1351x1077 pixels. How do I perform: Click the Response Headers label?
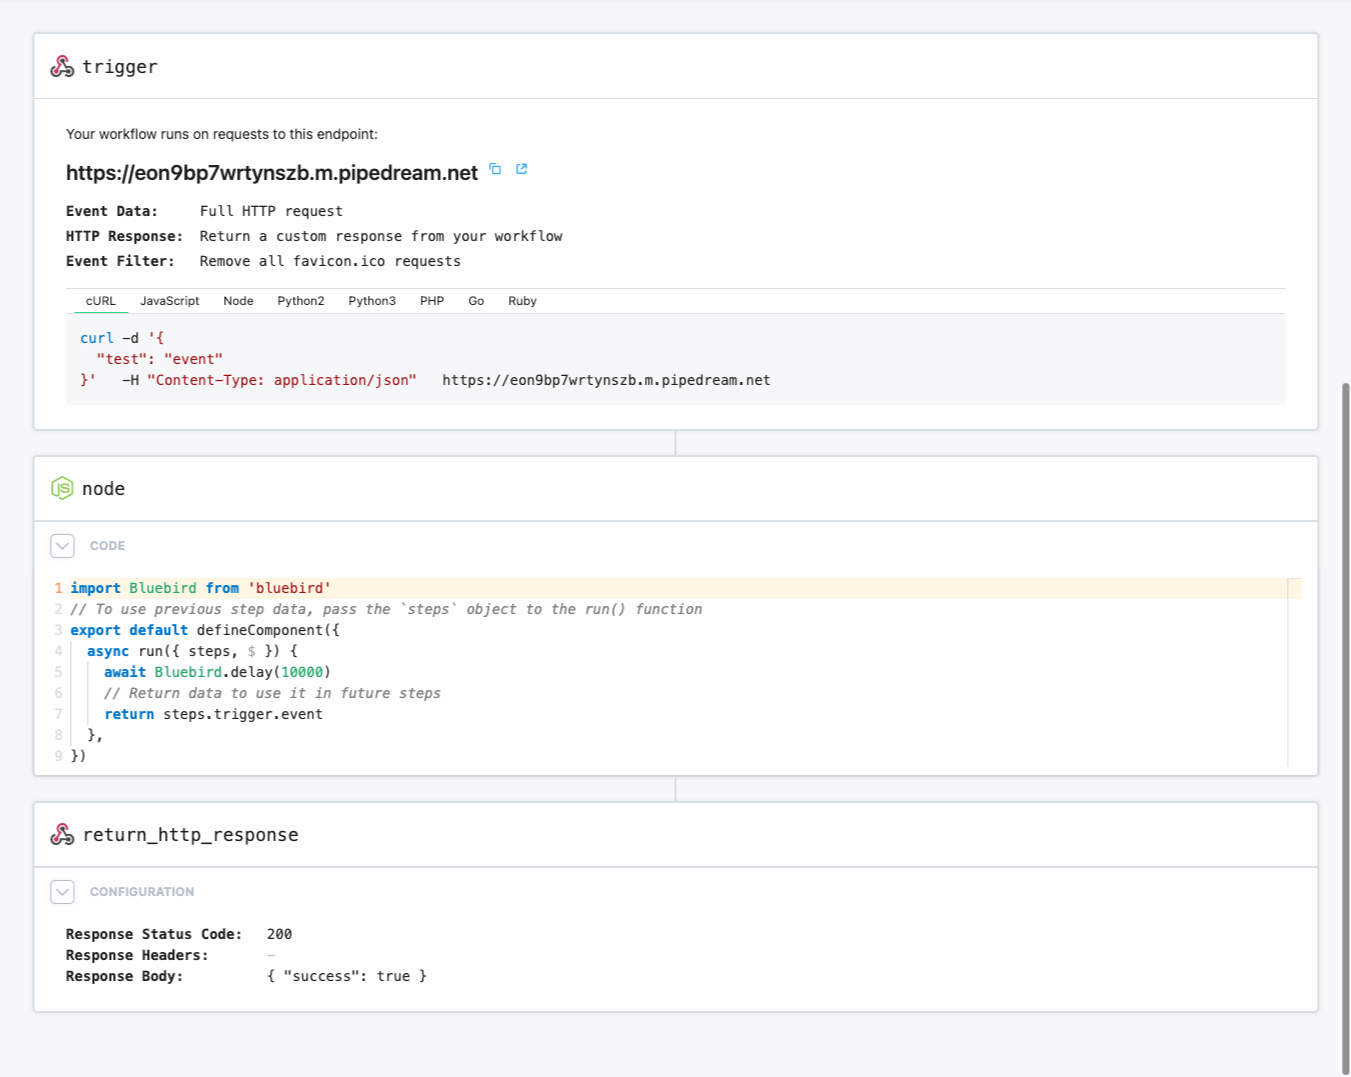(x=137, y=955)
